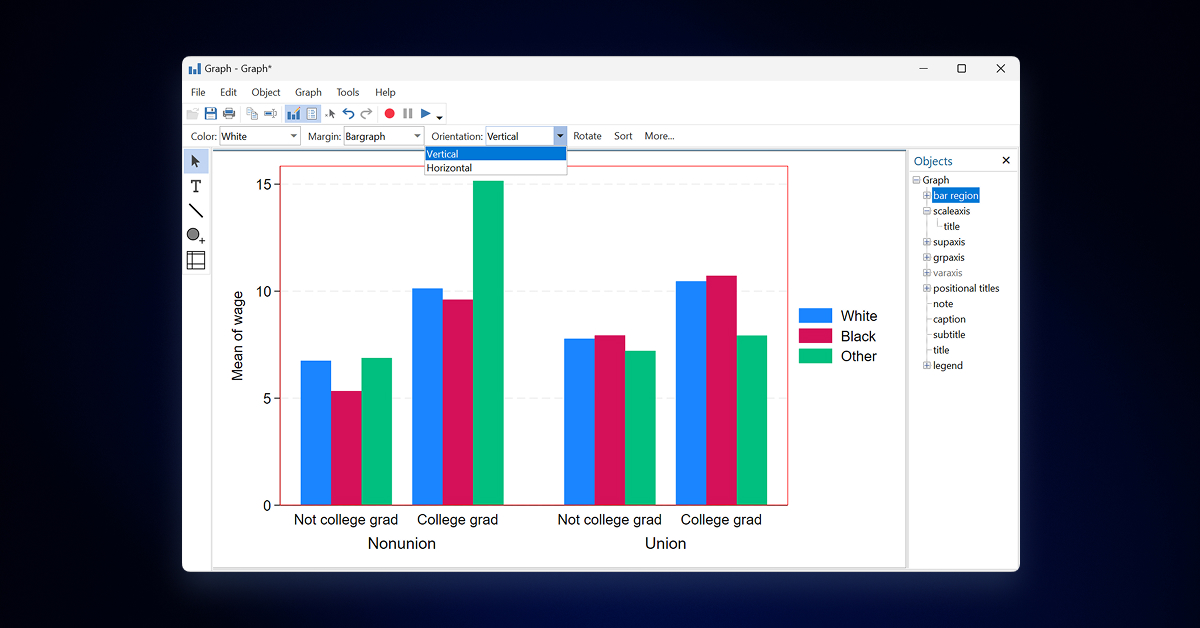Click the Save graph icon
The width and height of the screenshot is (1200, 628).
[211, 114]
